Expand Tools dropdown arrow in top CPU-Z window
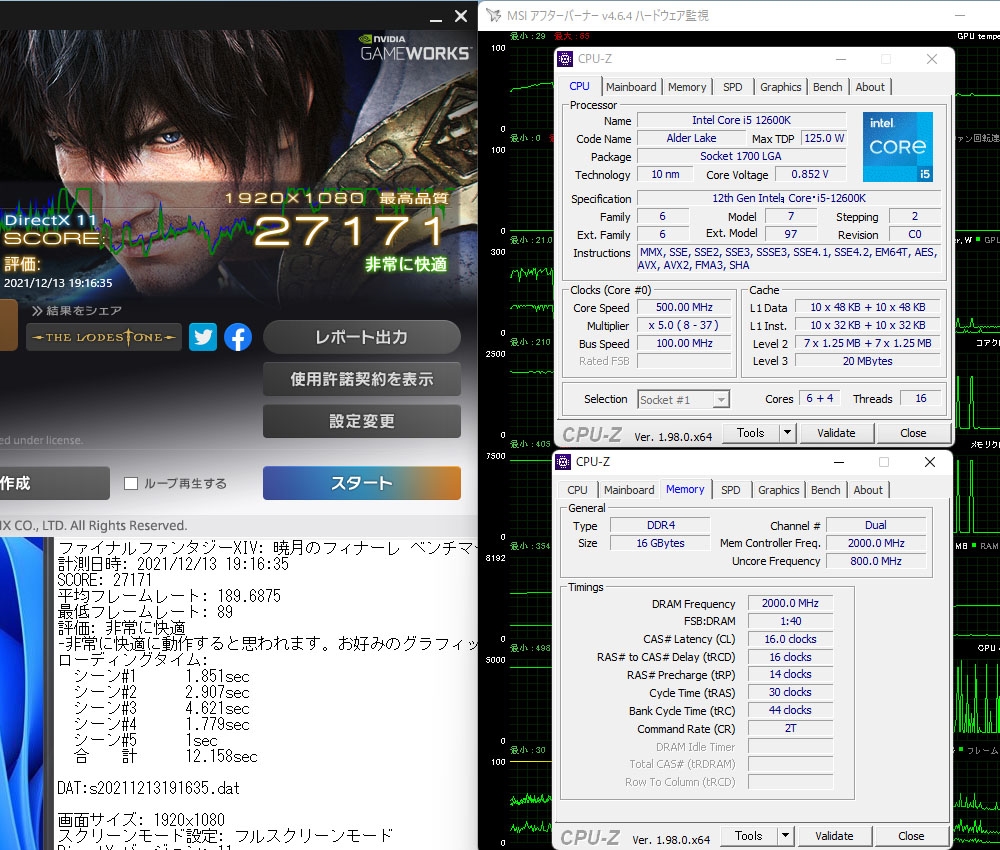 (x=788, y=432)
